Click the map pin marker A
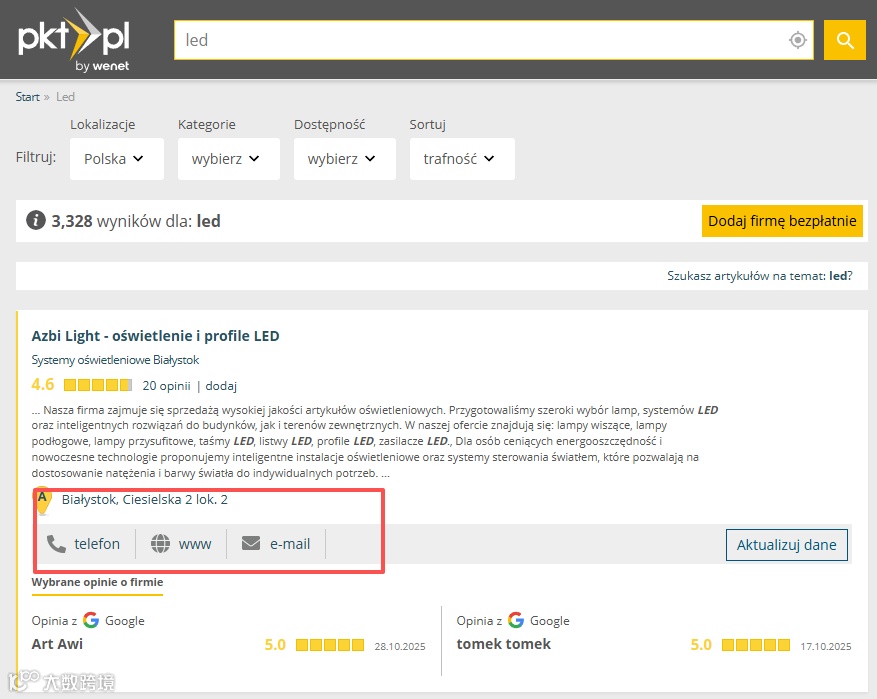 (x=43, y=500)
